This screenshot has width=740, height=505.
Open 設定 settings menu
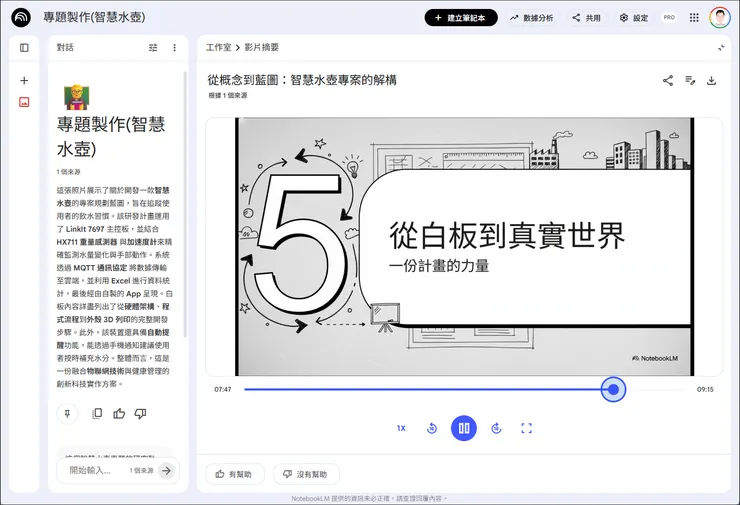[634, 18]
